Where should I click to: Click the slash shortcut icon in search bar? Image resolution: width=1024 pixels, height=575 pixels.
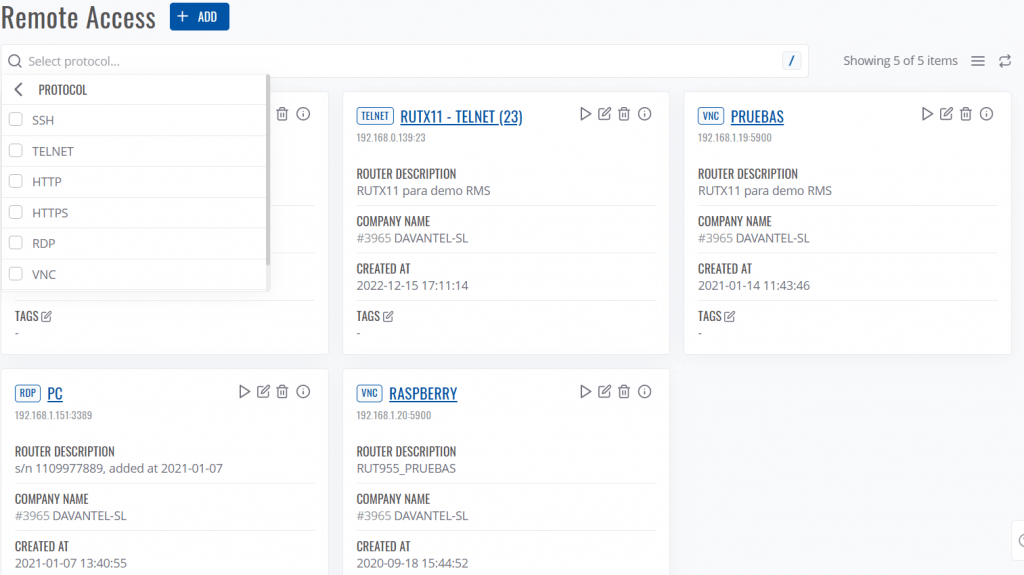[792, 61]
